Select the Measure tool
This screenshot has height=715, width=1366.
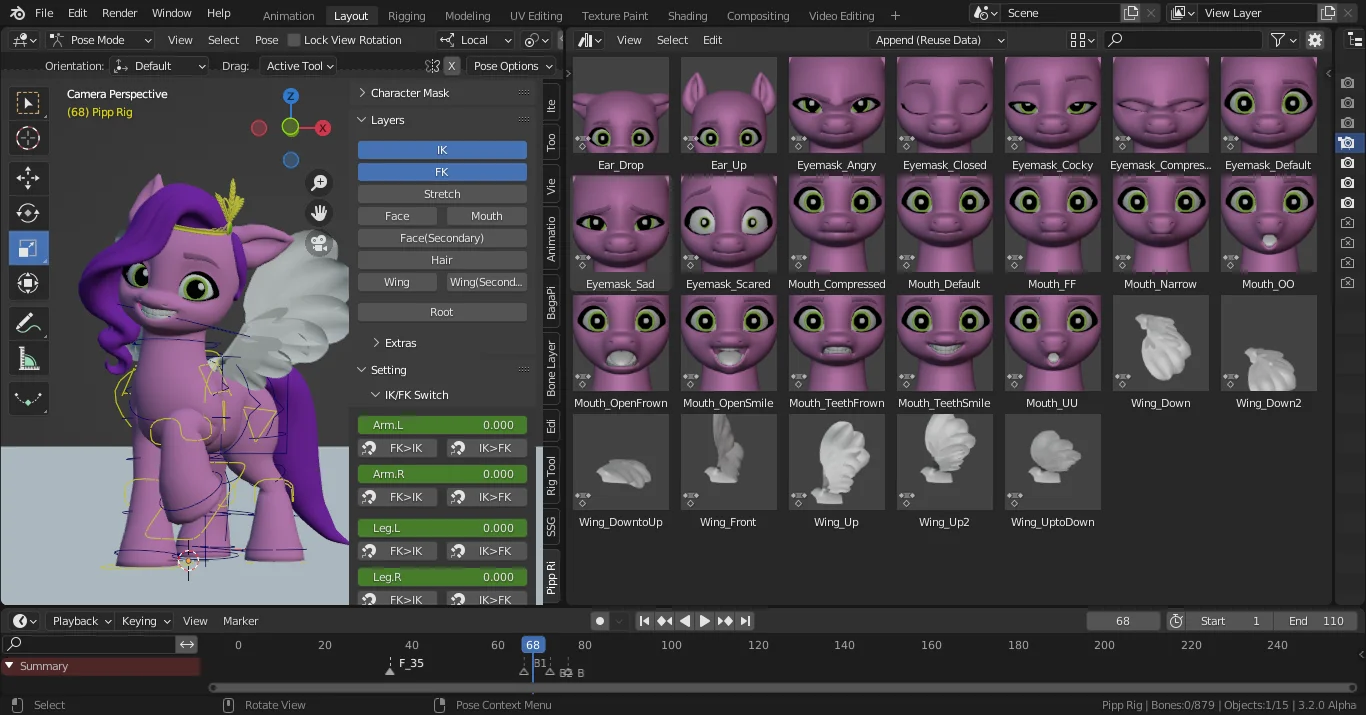tap(28, 356)
